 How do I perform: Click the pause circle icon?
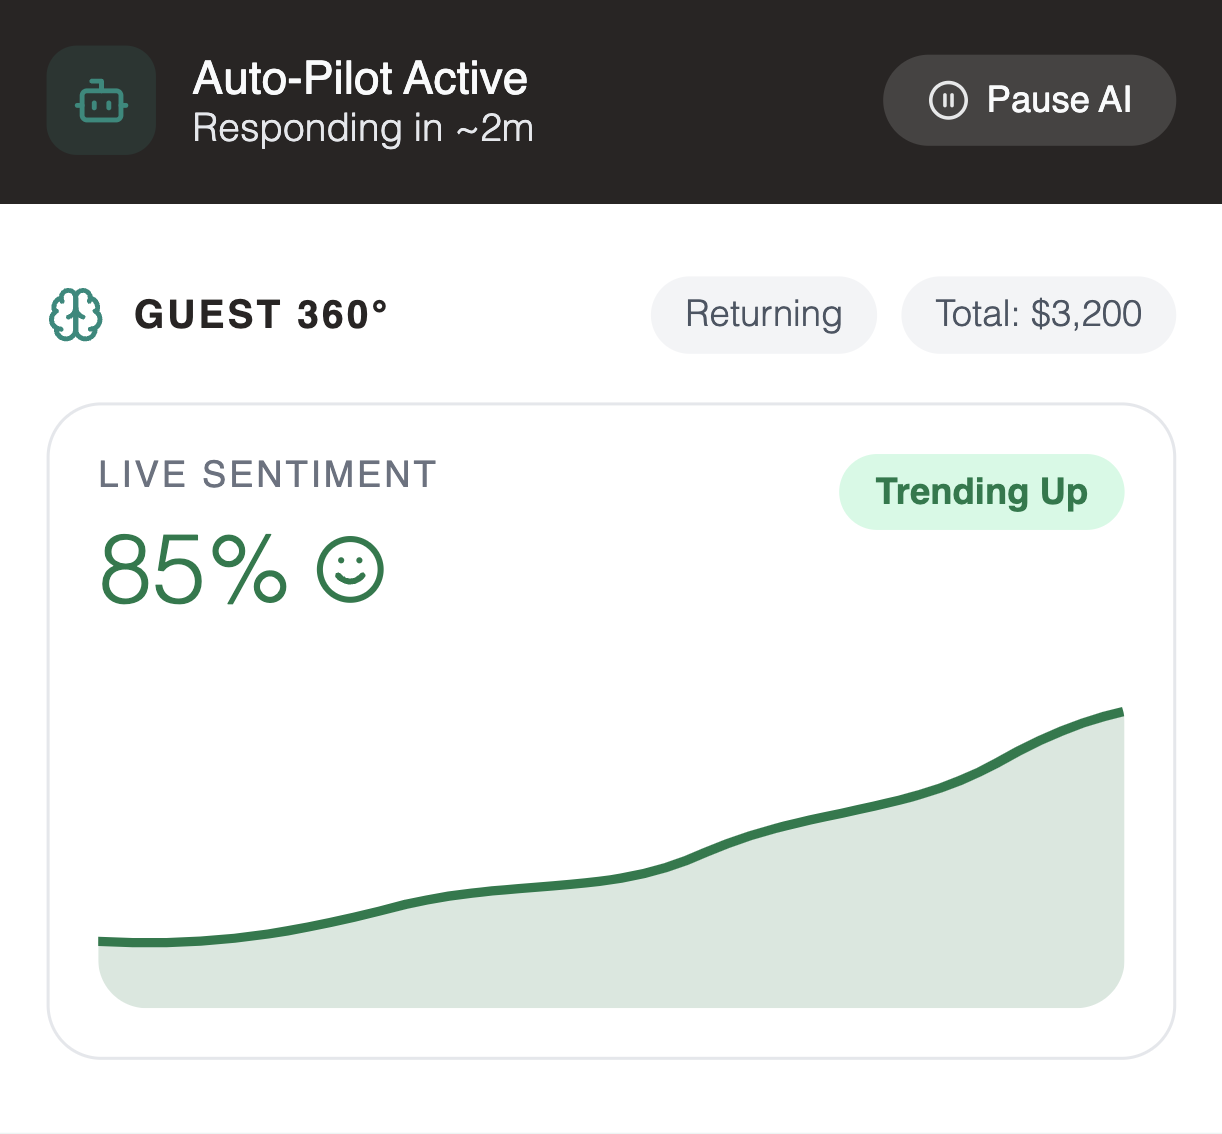pyautogui.click(x=947, y=100)
